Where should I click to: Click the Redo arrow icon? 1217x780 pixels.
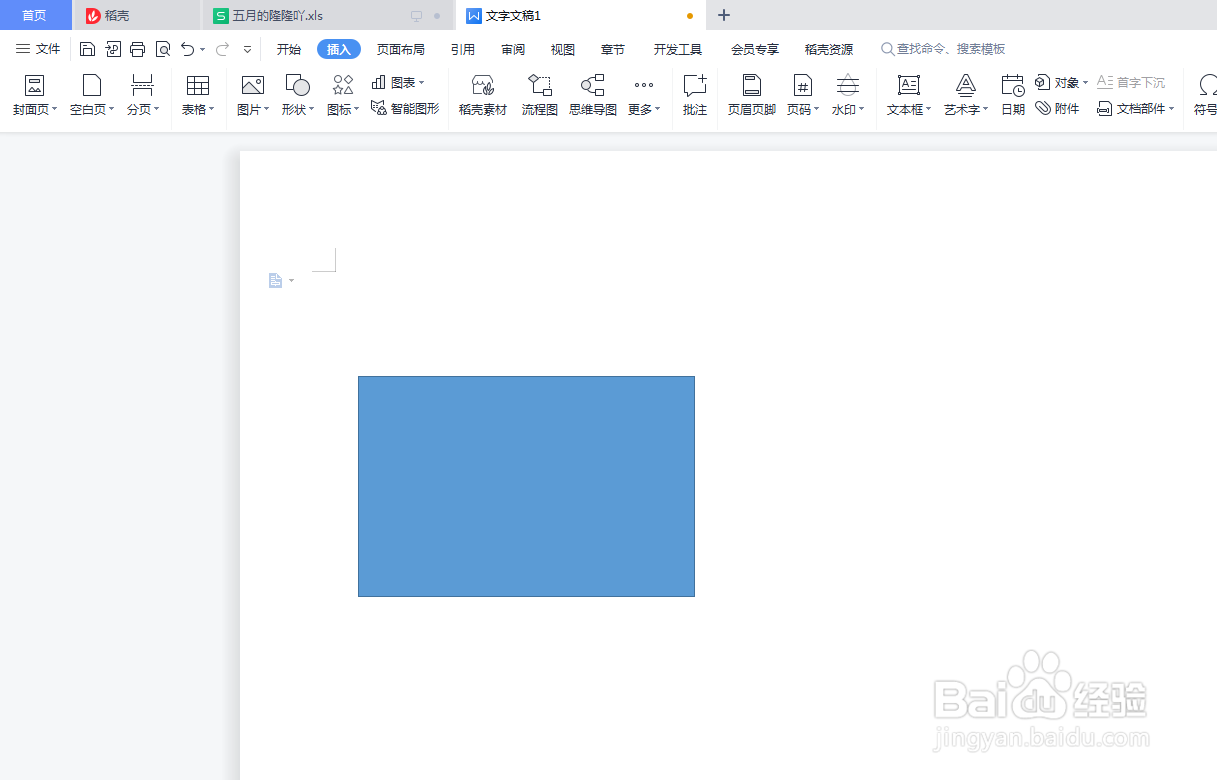point(222,49)
